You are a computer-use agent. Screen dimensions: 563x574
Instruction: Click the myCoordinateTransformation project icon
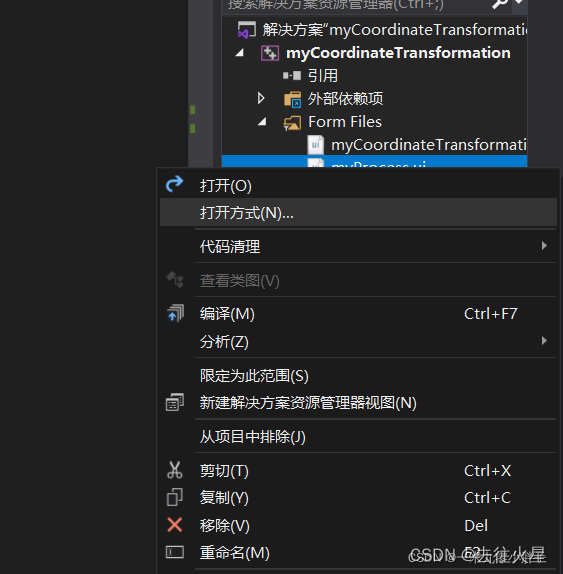(x=270, y=53)
